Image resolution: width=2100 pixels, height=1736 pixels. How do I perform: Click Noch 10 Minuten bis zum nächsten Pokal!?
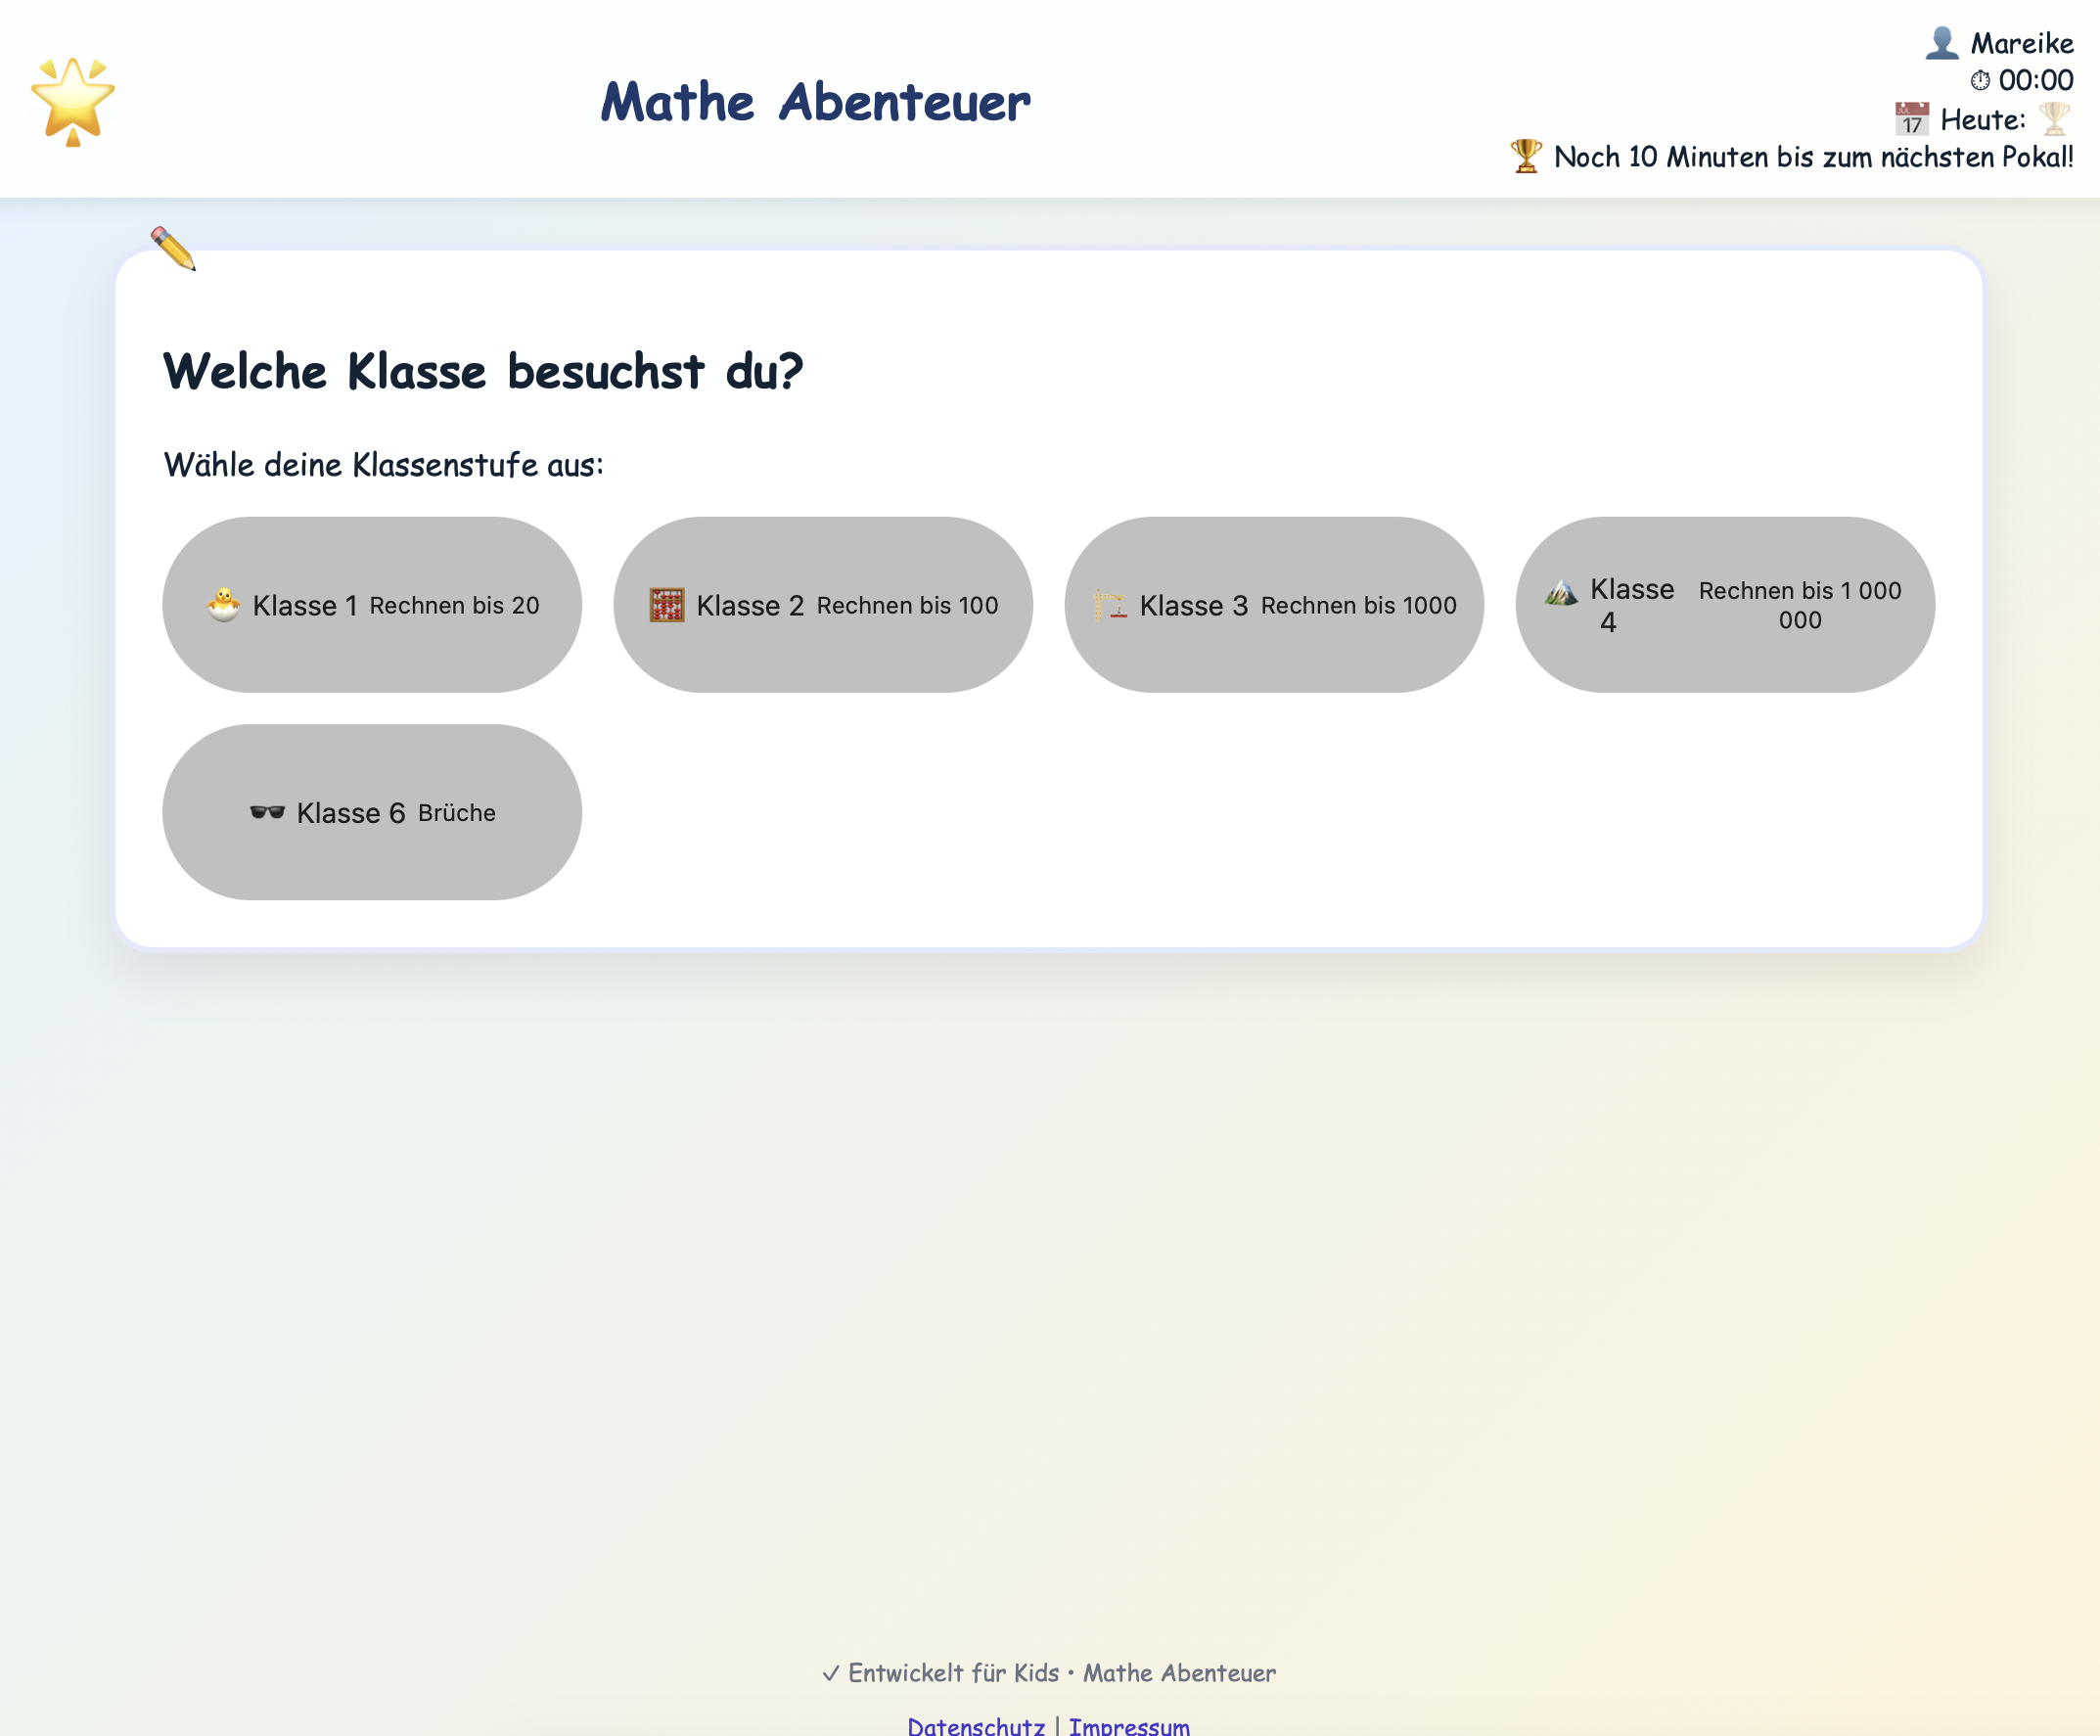point(1814,157)
